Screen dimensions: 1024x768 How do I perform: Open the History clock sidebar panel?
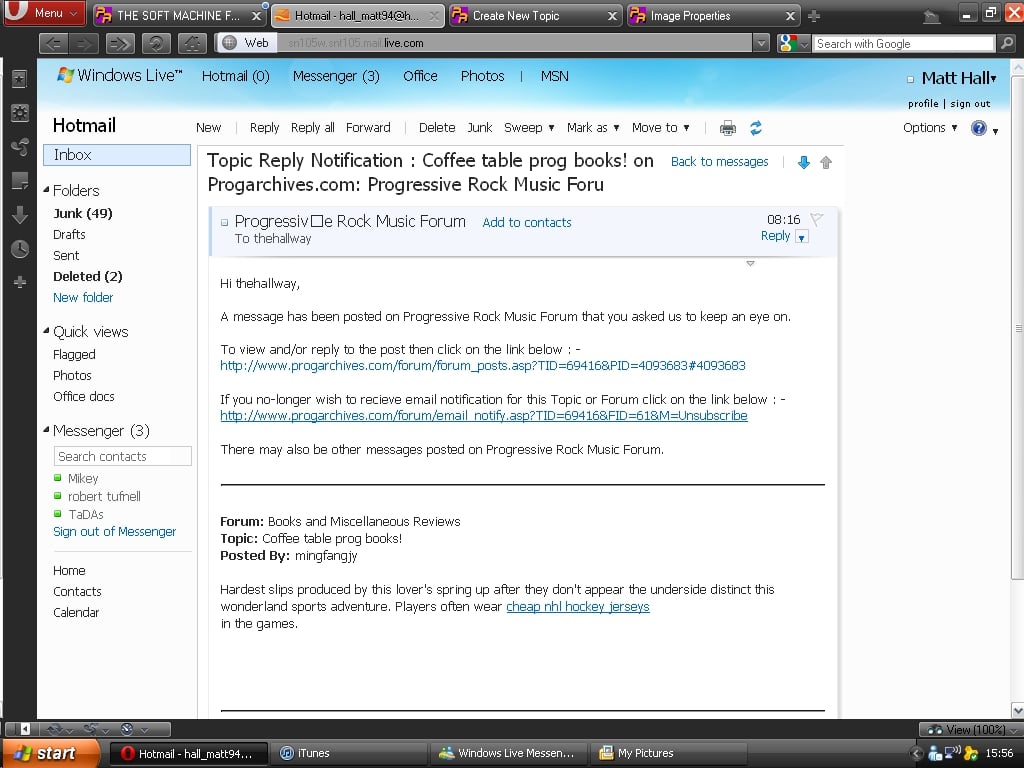pyautogui.click(x=20, y=249)
